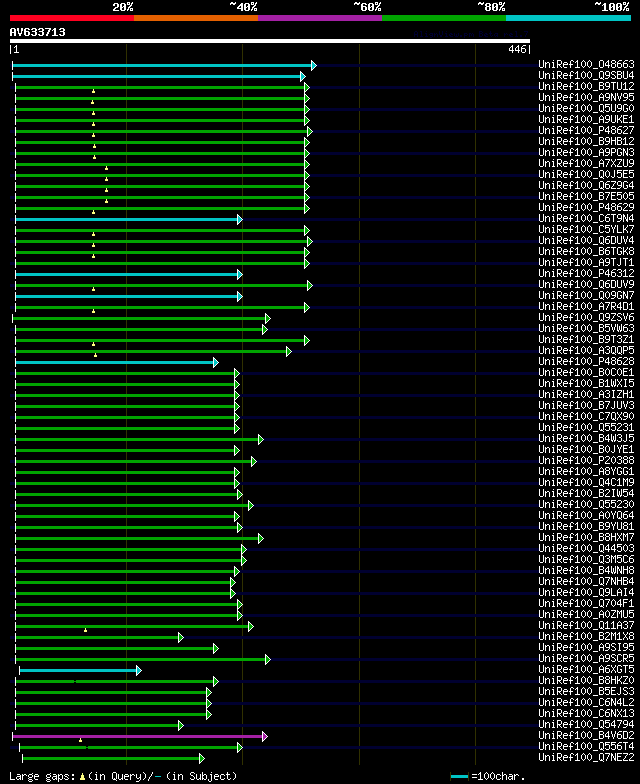640x784 pixels.
Task: Click yellow gap marker under the UniRef100_A3QQP5 bar
Action: point(96,355)
